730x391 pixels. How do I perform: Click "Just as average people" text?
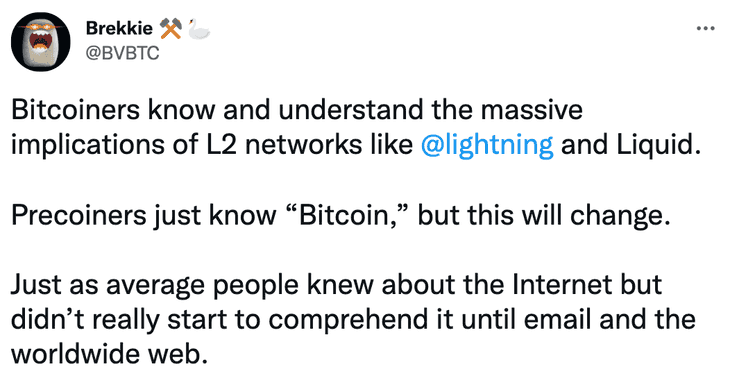coord(155,285)
